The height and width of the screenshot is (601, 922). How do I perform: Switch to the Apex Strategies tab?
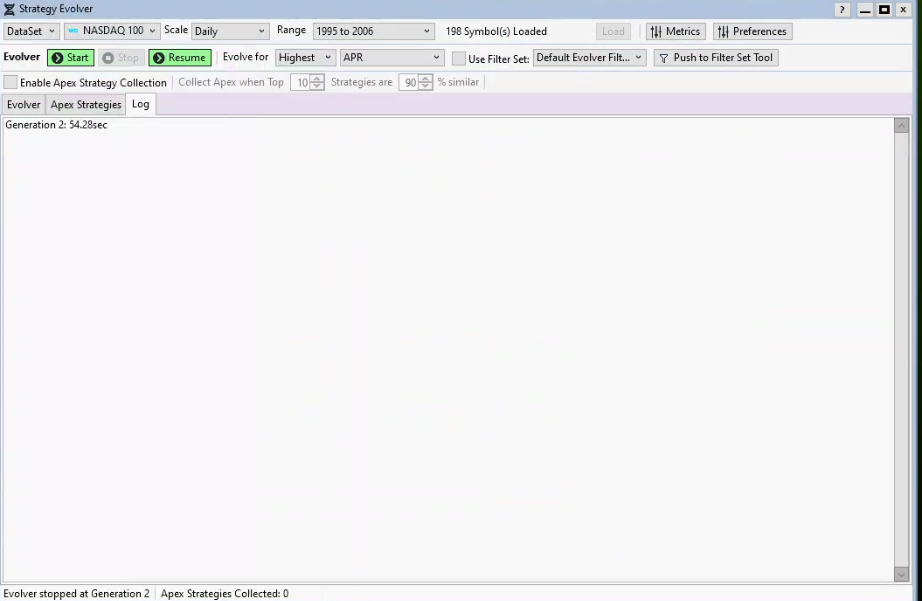86,105
